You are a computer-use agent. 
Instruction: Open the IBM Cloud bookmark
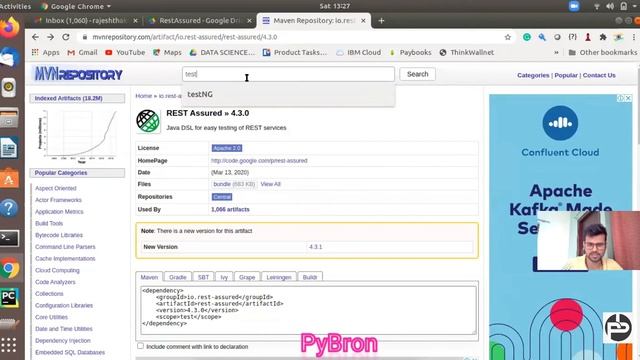359,53
